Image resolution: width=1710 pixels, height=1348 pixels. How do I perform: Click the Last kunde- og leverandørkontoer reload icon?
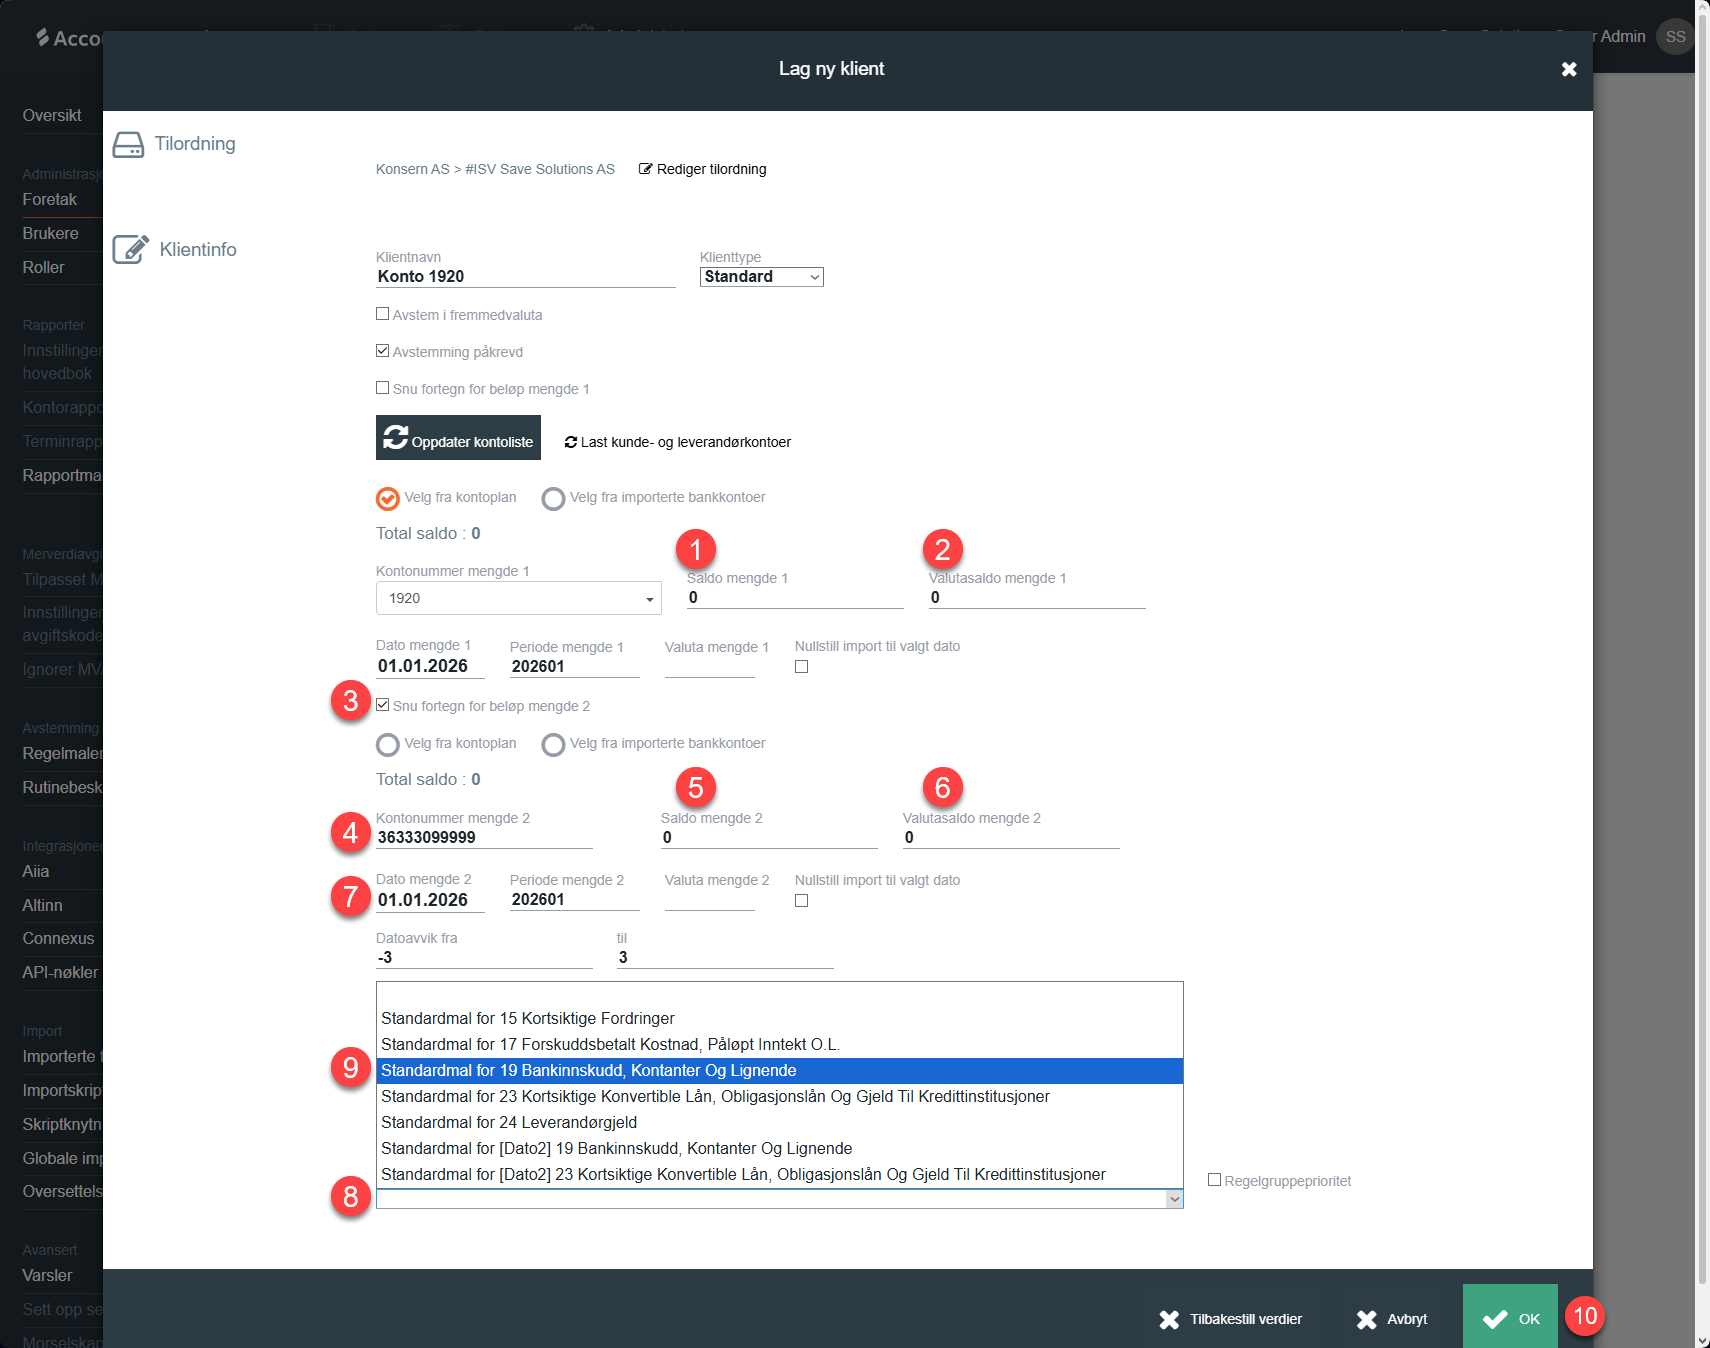coord(571,442)
